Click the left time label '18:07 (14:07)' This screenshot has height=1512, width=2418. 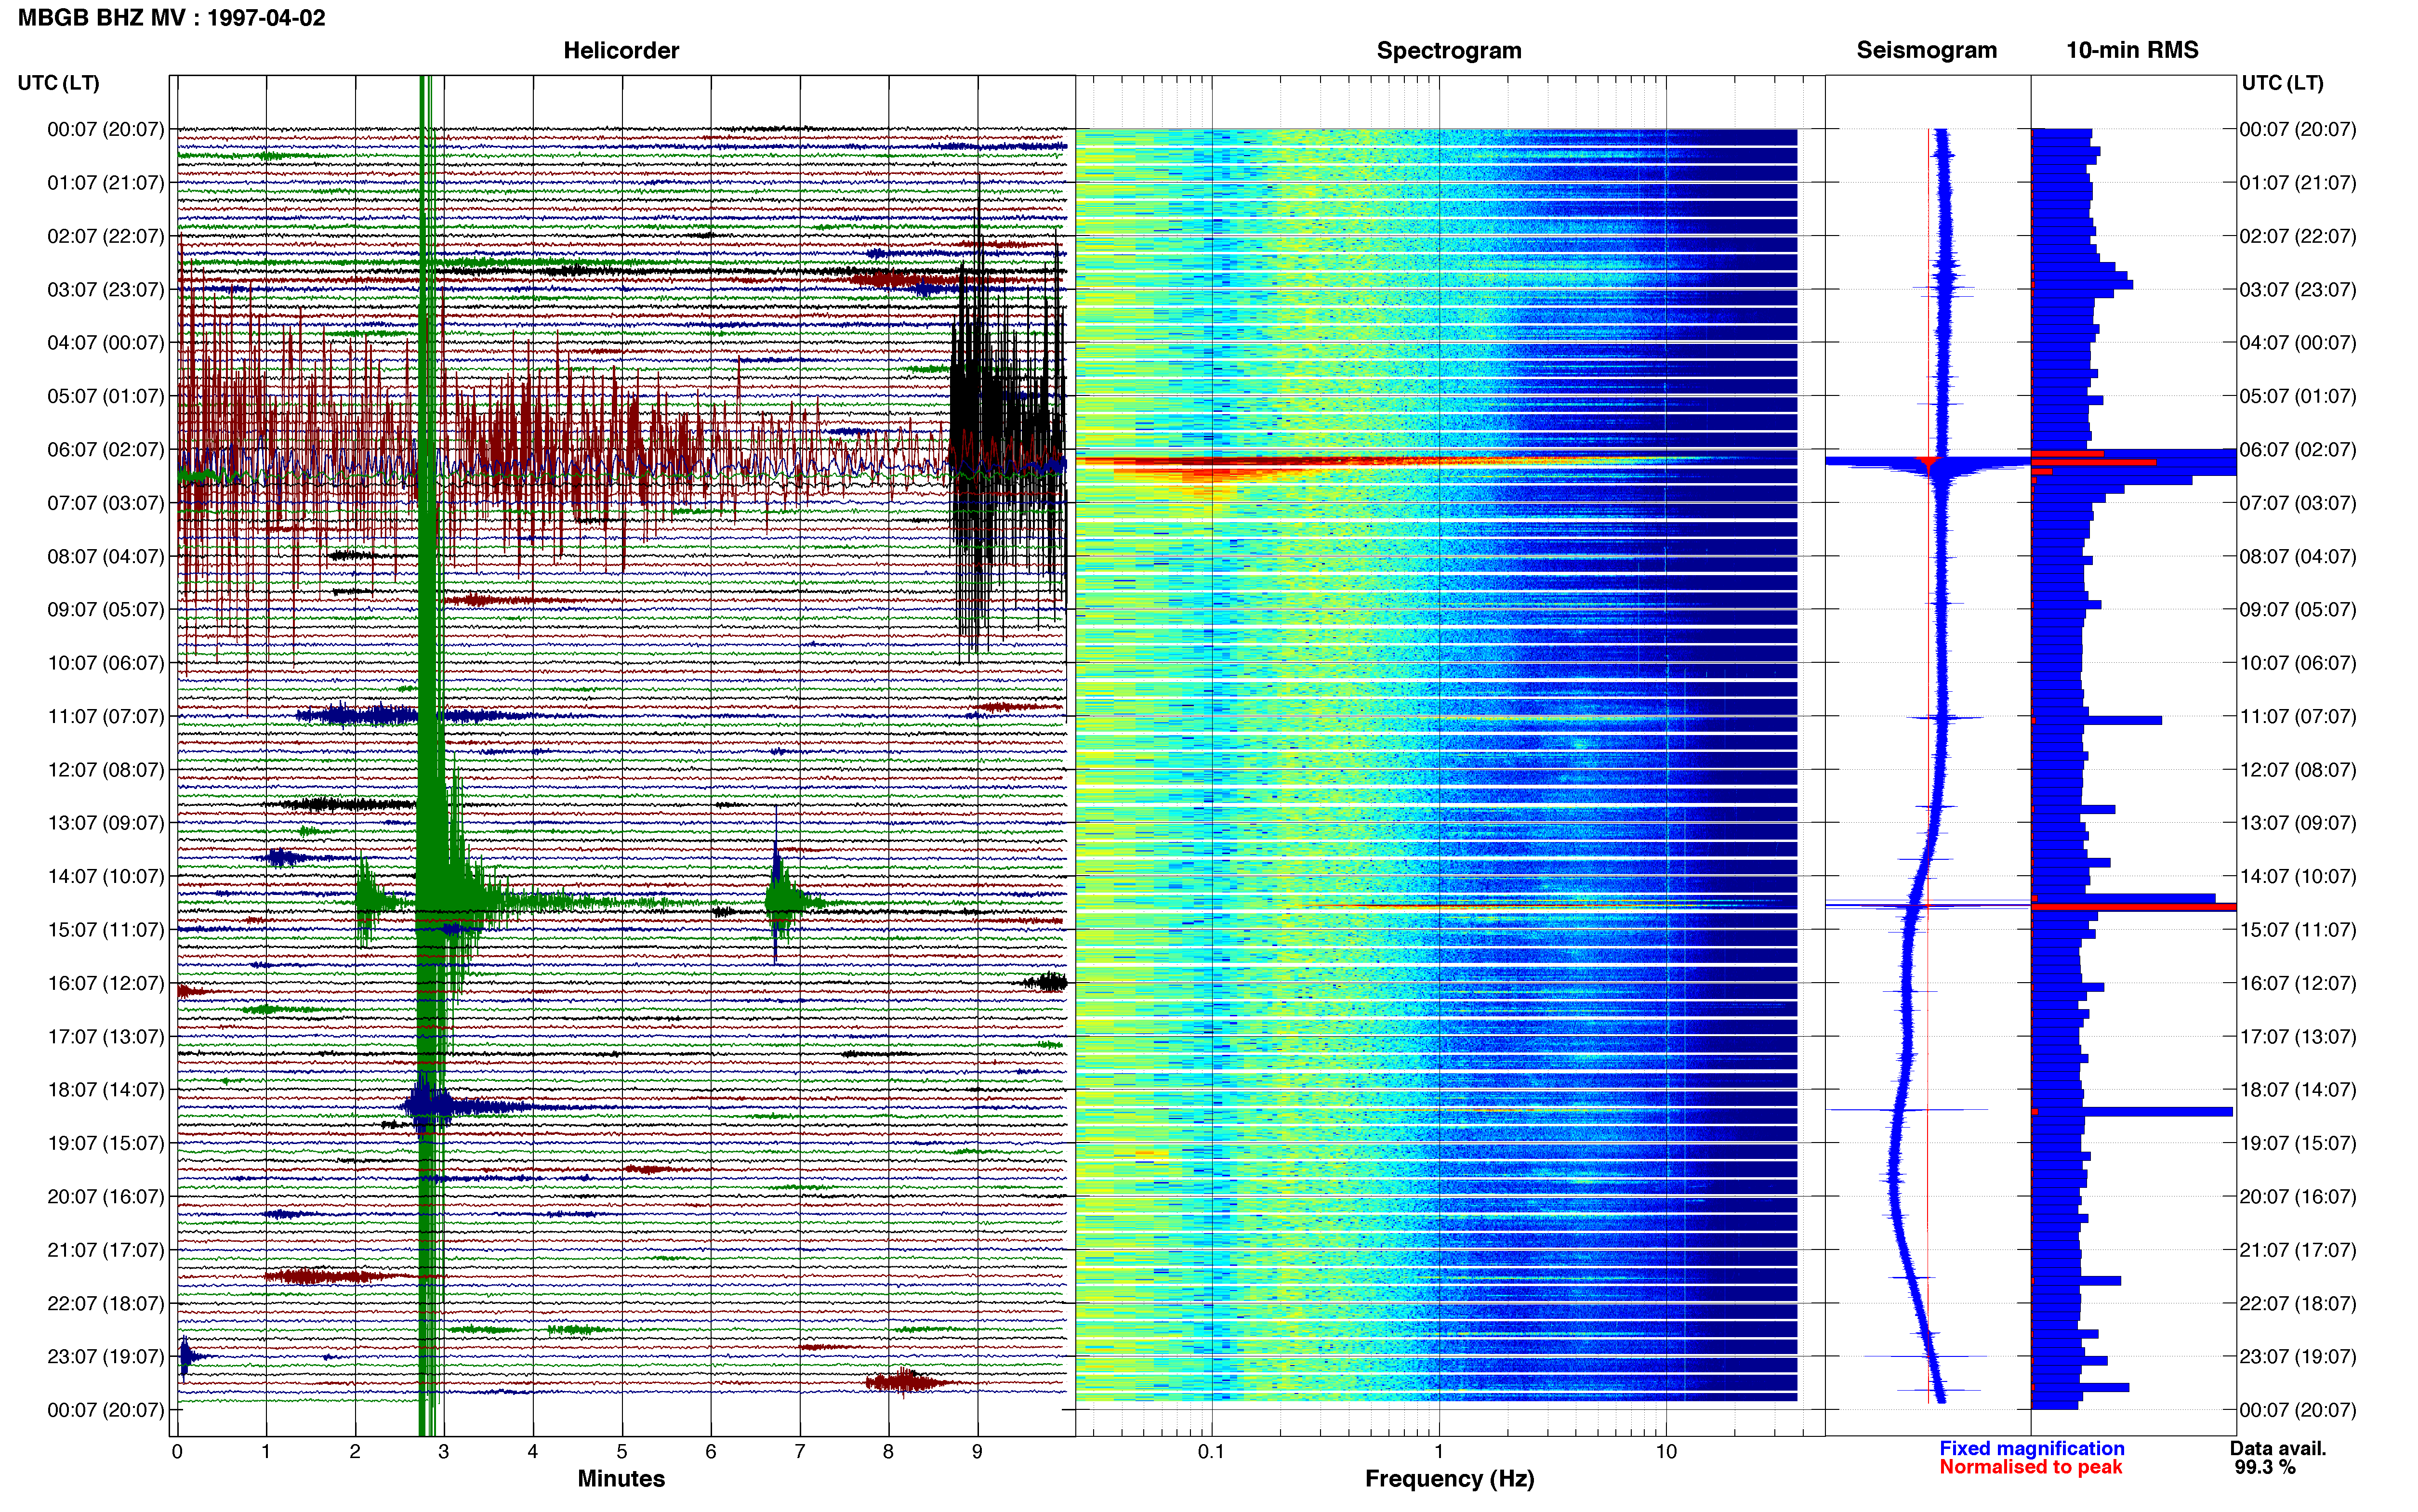point(105,1089)
